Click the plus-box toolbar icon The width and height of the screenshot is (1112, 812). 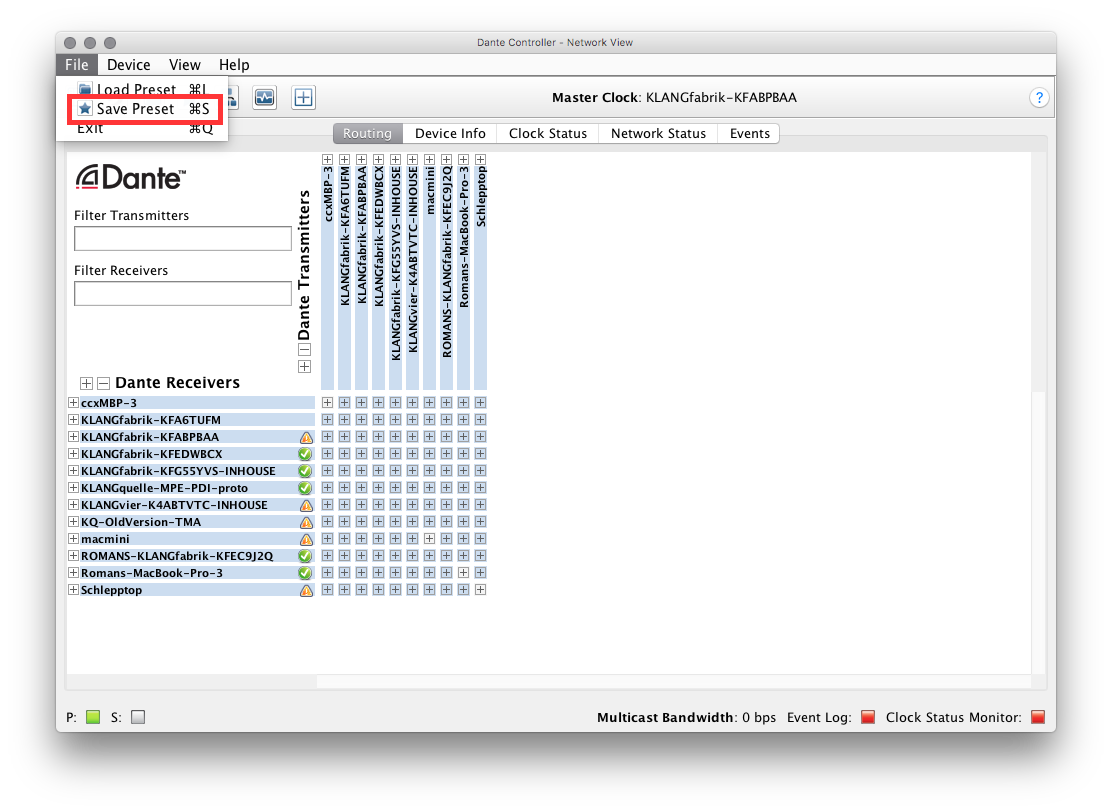(x=304, y=97)
